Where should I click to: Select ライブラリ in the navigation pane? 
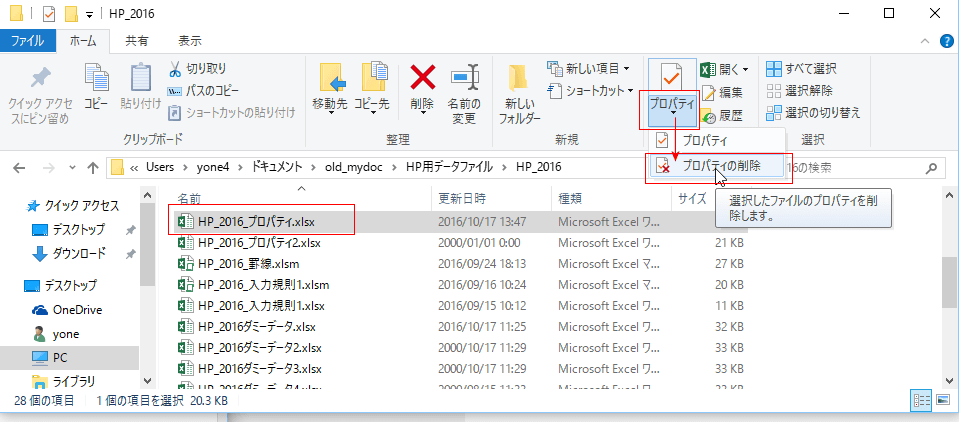coord(64,382)
